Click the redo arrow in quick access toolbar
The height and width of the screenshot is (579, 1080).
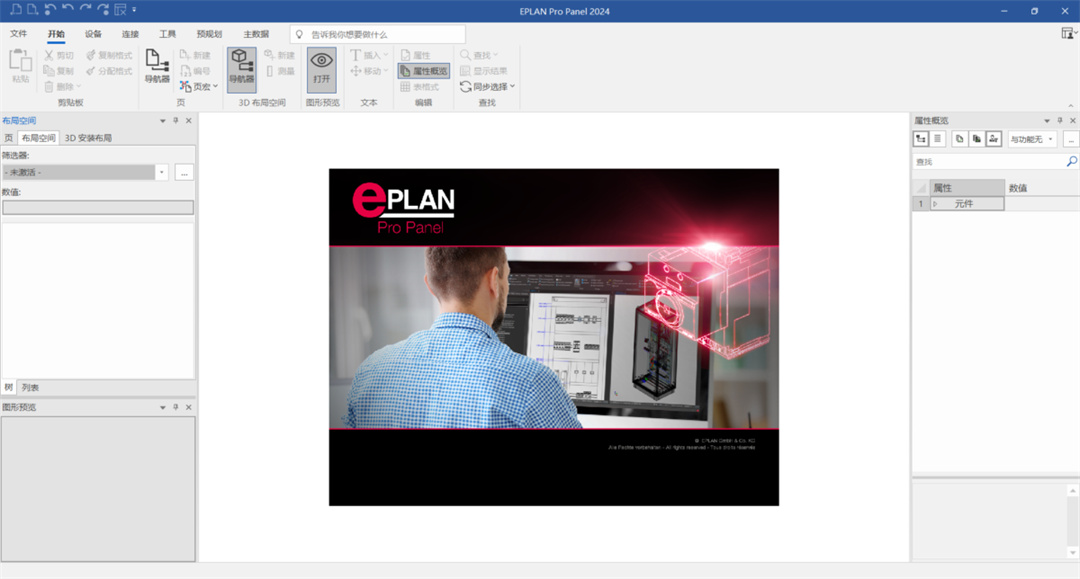click(85, 10)
